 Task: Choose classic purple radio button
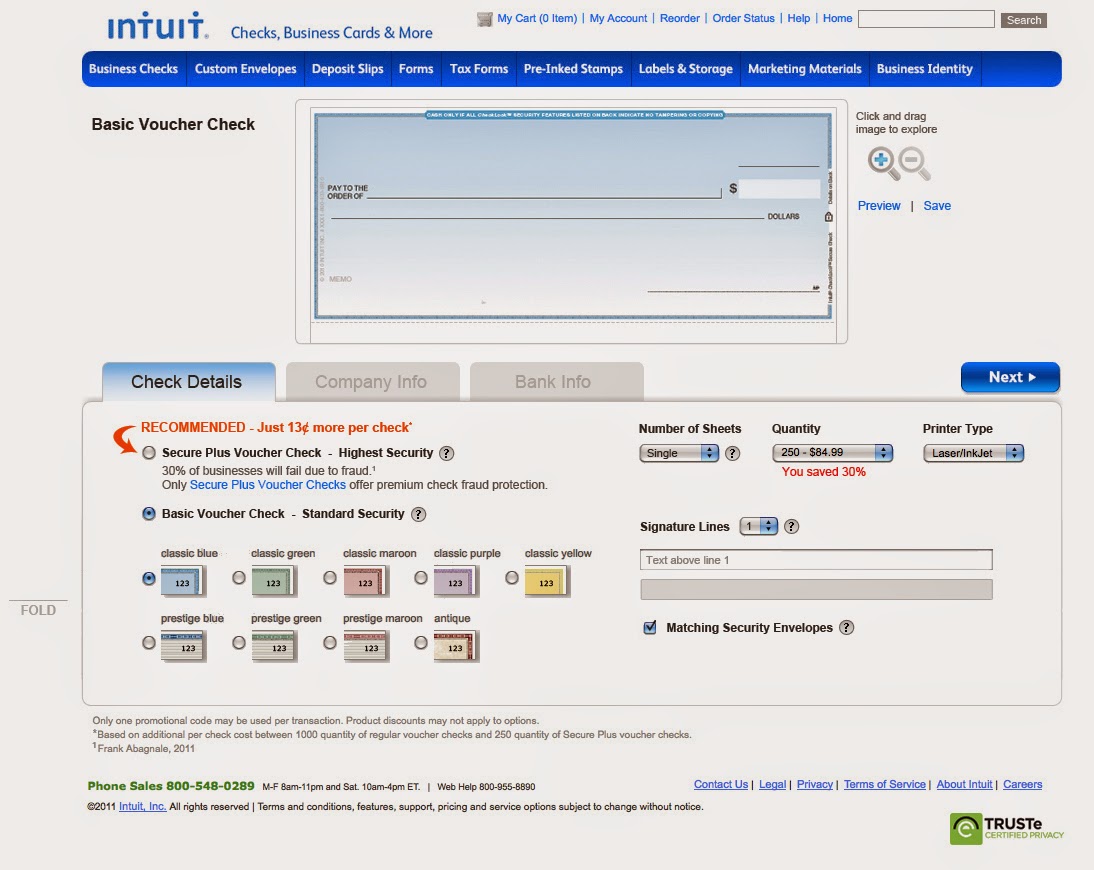coord(421,578)
